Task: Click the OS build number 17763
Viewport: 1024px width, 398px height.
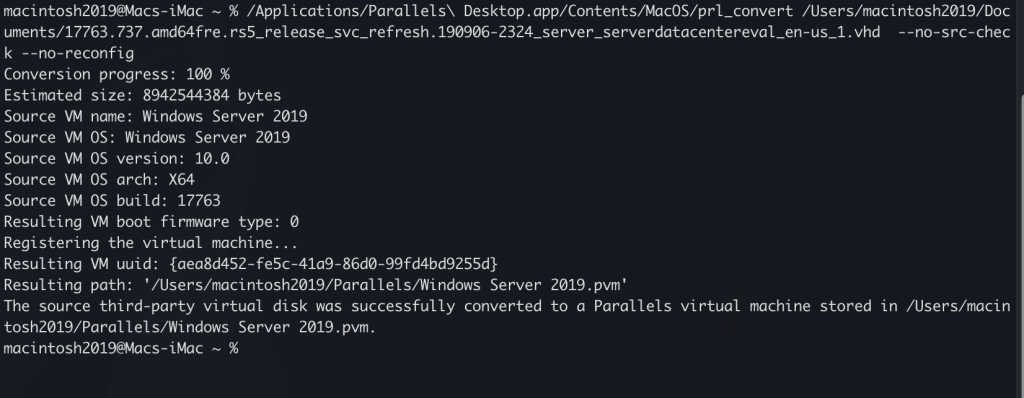Action: 199,201
